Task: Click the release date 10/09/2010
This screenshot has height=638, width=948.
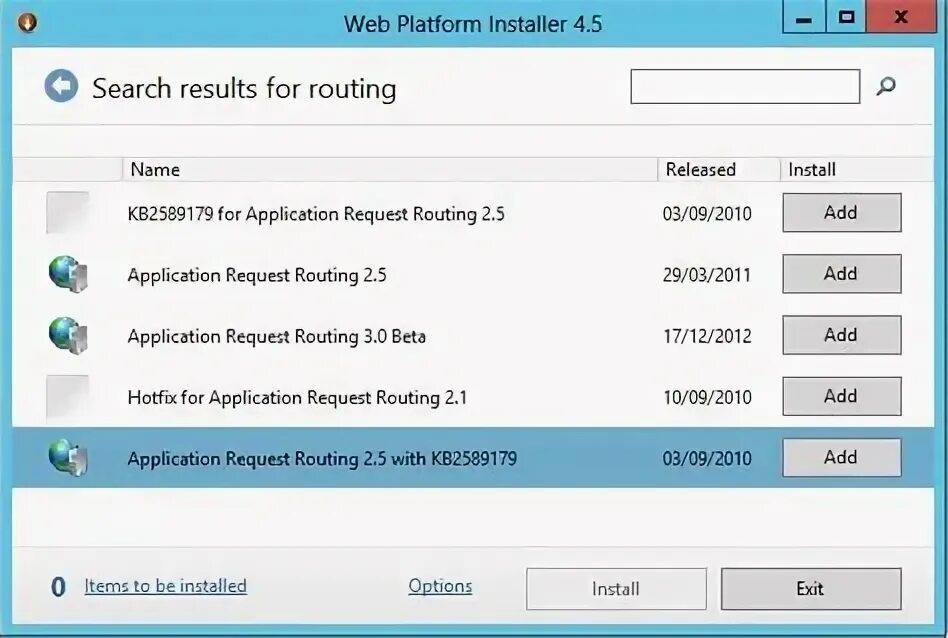Action: [707, 397]
